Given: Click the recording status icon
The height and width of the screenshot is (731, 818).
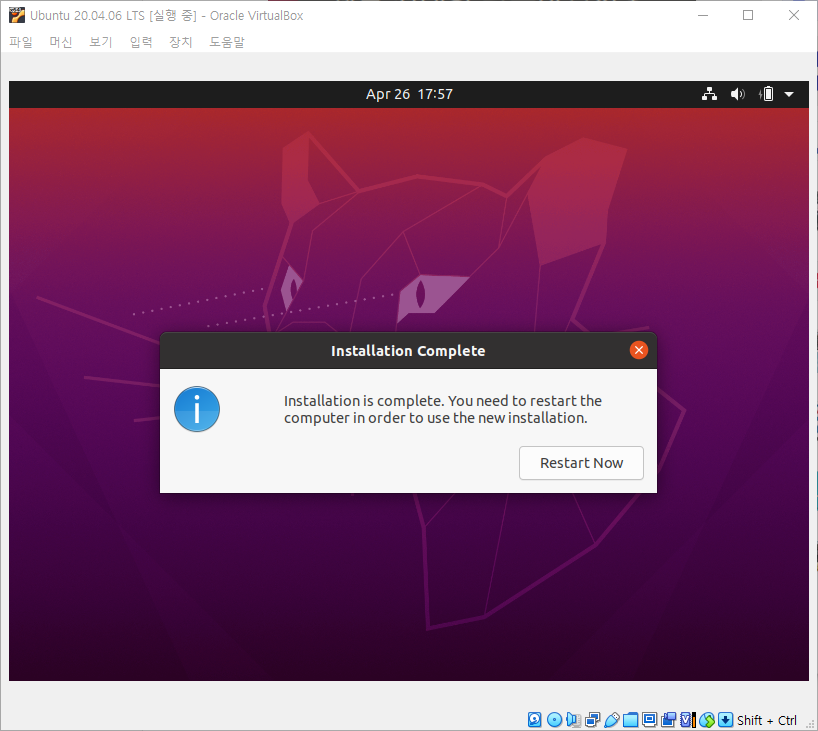Looking at the screenshot, I should click(668, 720).
